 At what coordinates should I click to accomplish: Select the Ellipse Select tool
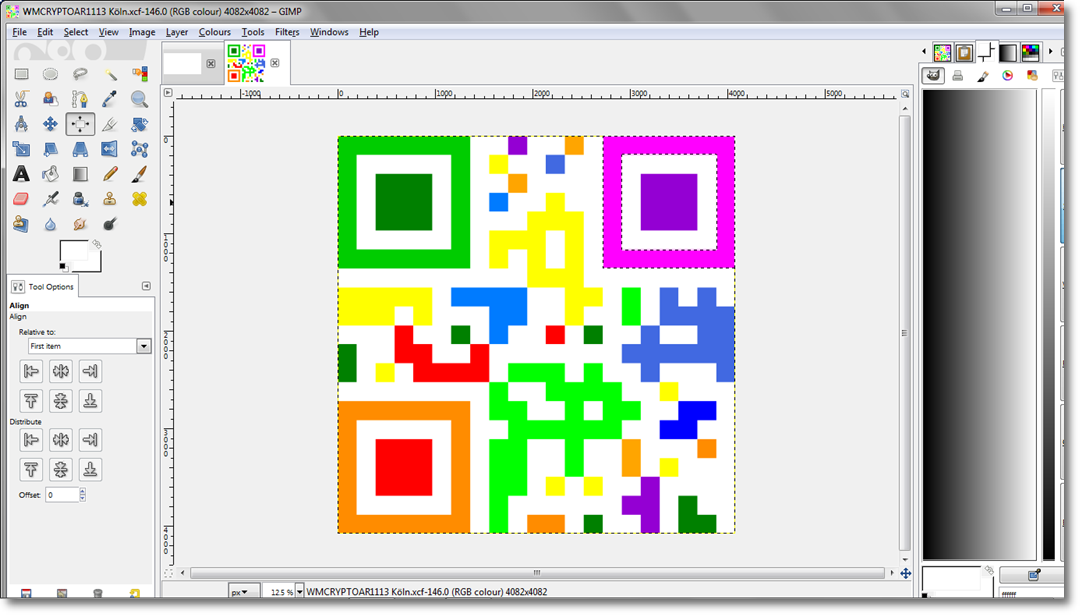pyautogui.click(x=50, y=74)
